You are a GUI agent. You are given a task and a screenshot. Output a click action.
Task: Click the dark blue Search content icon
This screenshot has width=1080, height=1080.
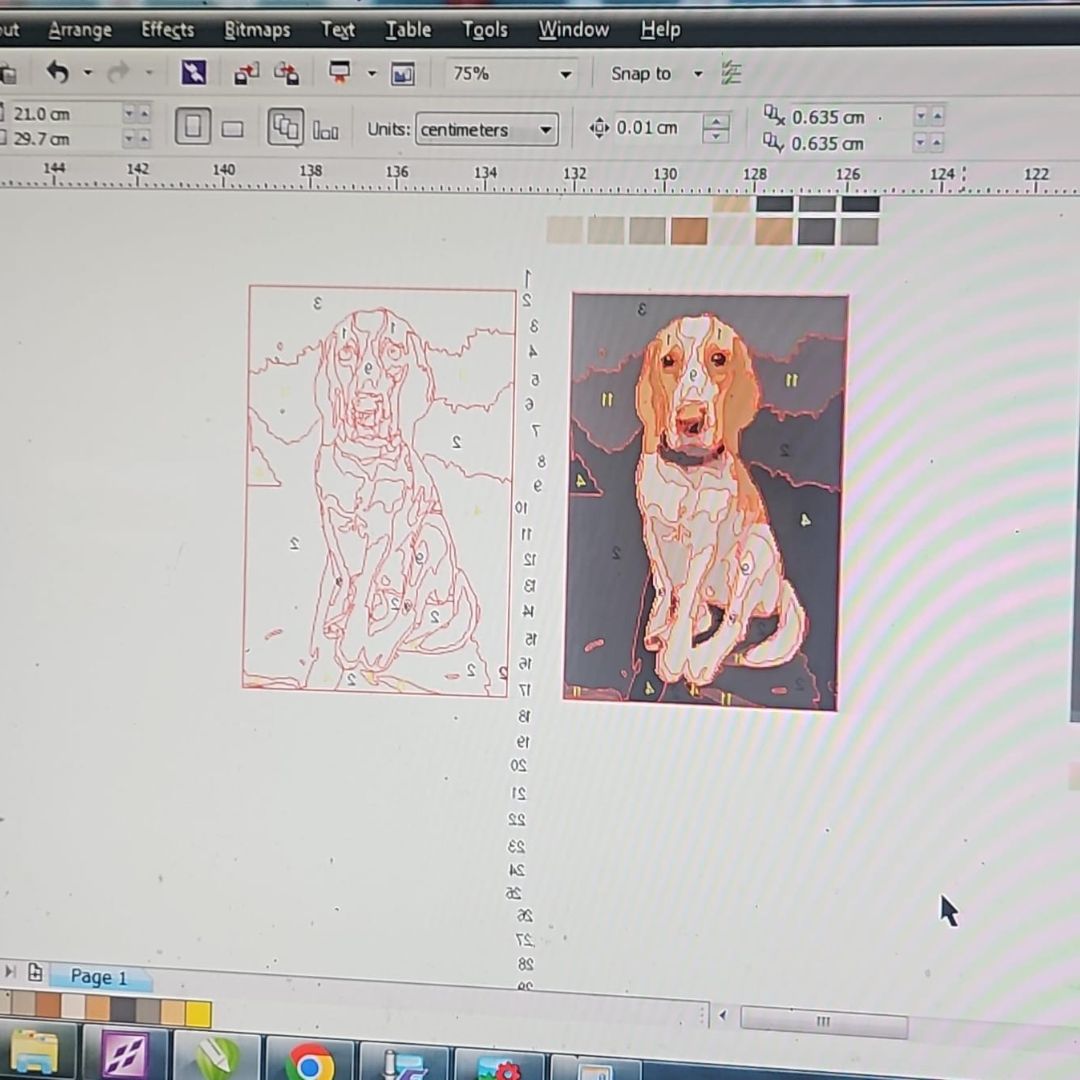[x=194, y=72]
